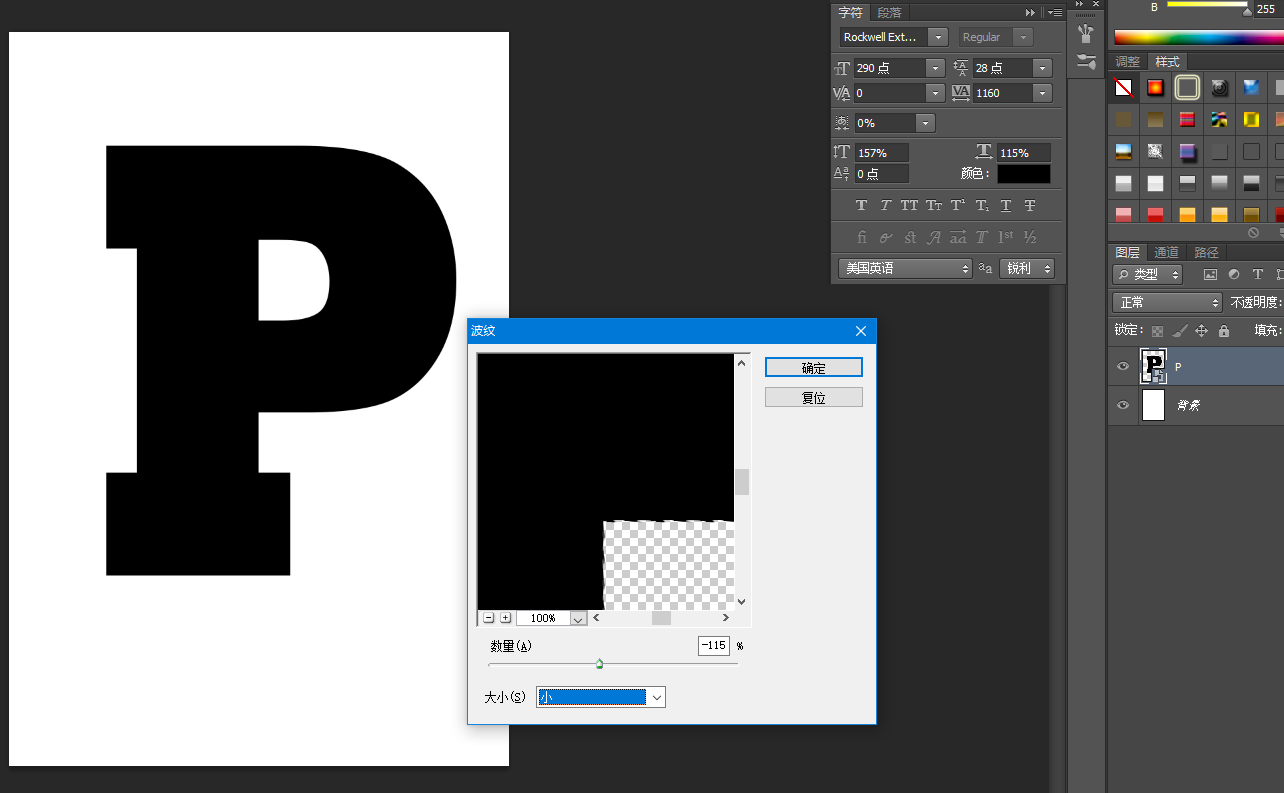Click the lock transparent pixels icon
1284x793 pixels.
click(x=1157, y=330)
